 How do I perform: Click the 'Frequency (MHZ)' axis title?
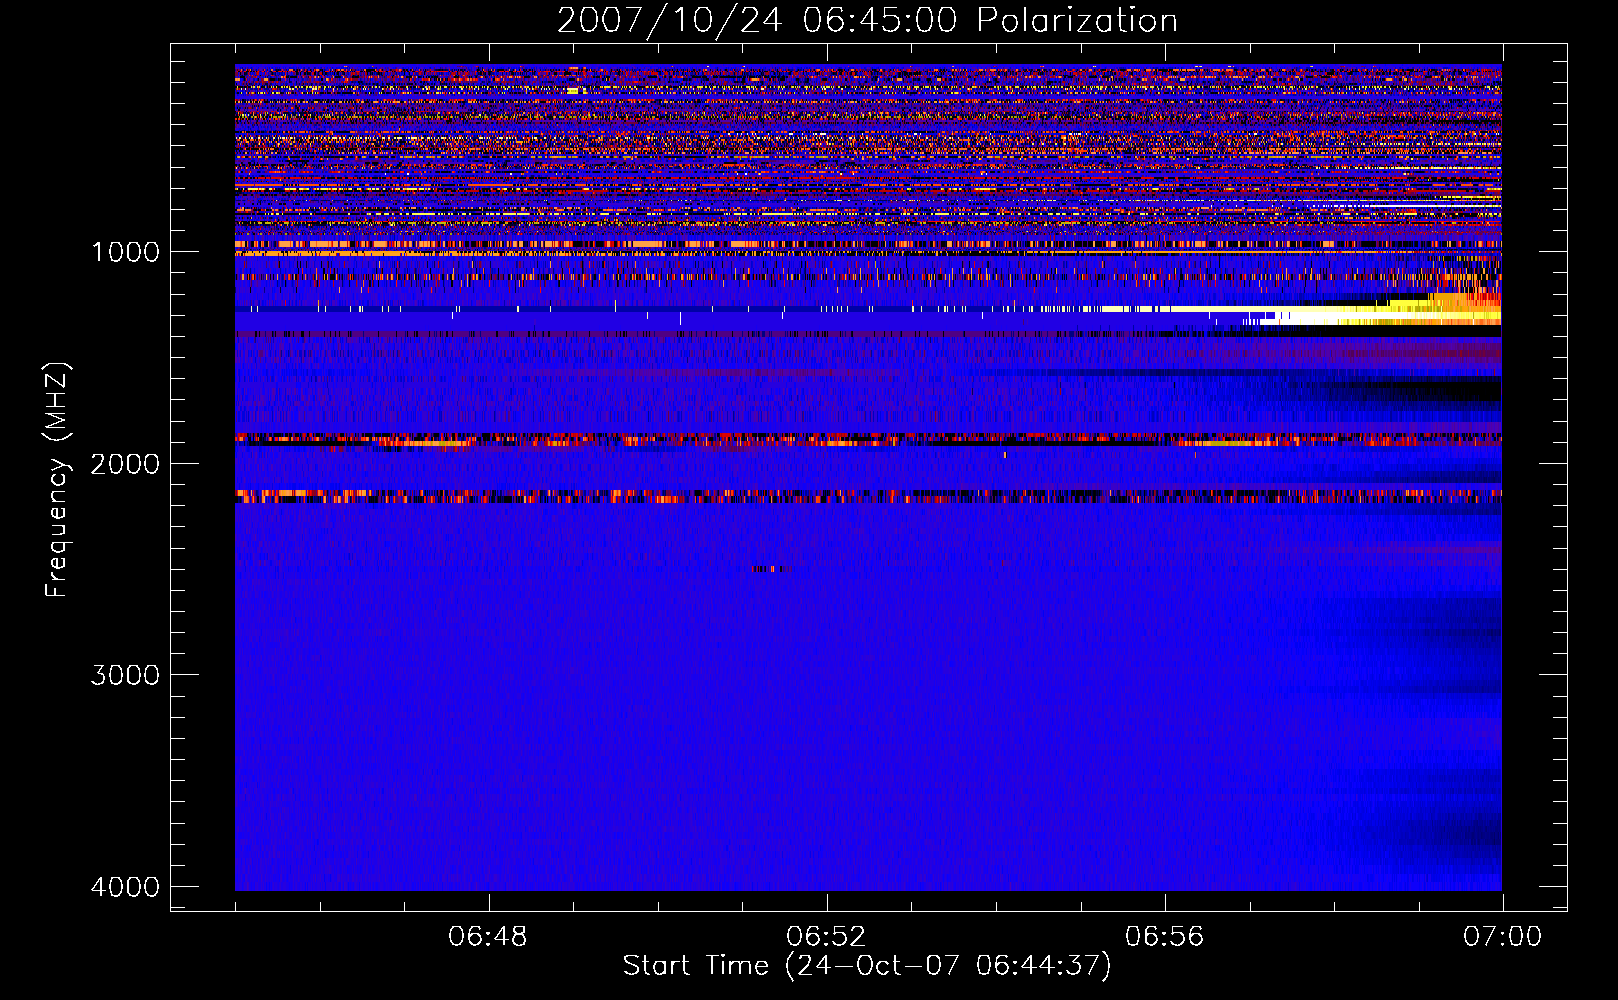click(57, 480)
